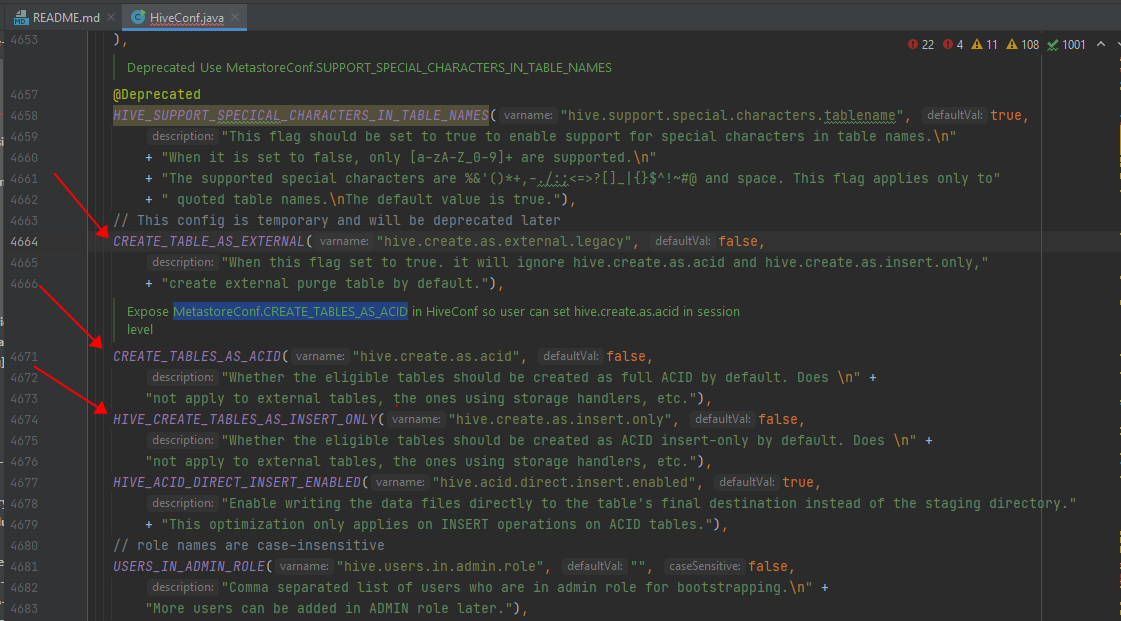Click the yellow warning icon showing 11
Image resolution: width=1121 pixels, height=621 pixels.
click(x=977, y=45)
